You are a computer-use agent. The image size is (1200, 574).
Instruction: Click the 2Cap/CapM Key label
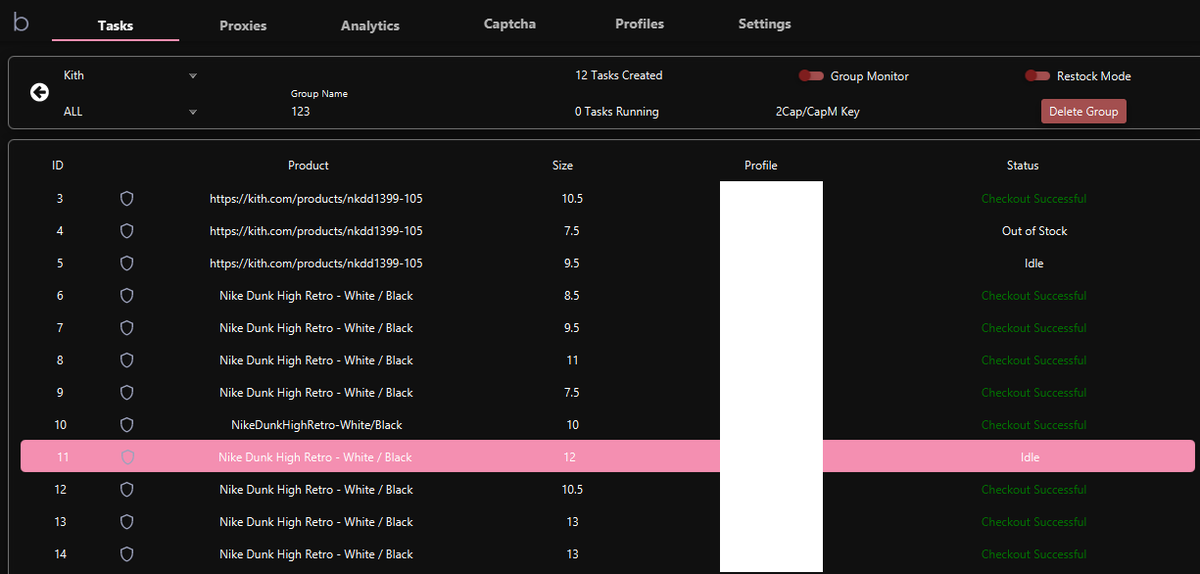[818, 112]
